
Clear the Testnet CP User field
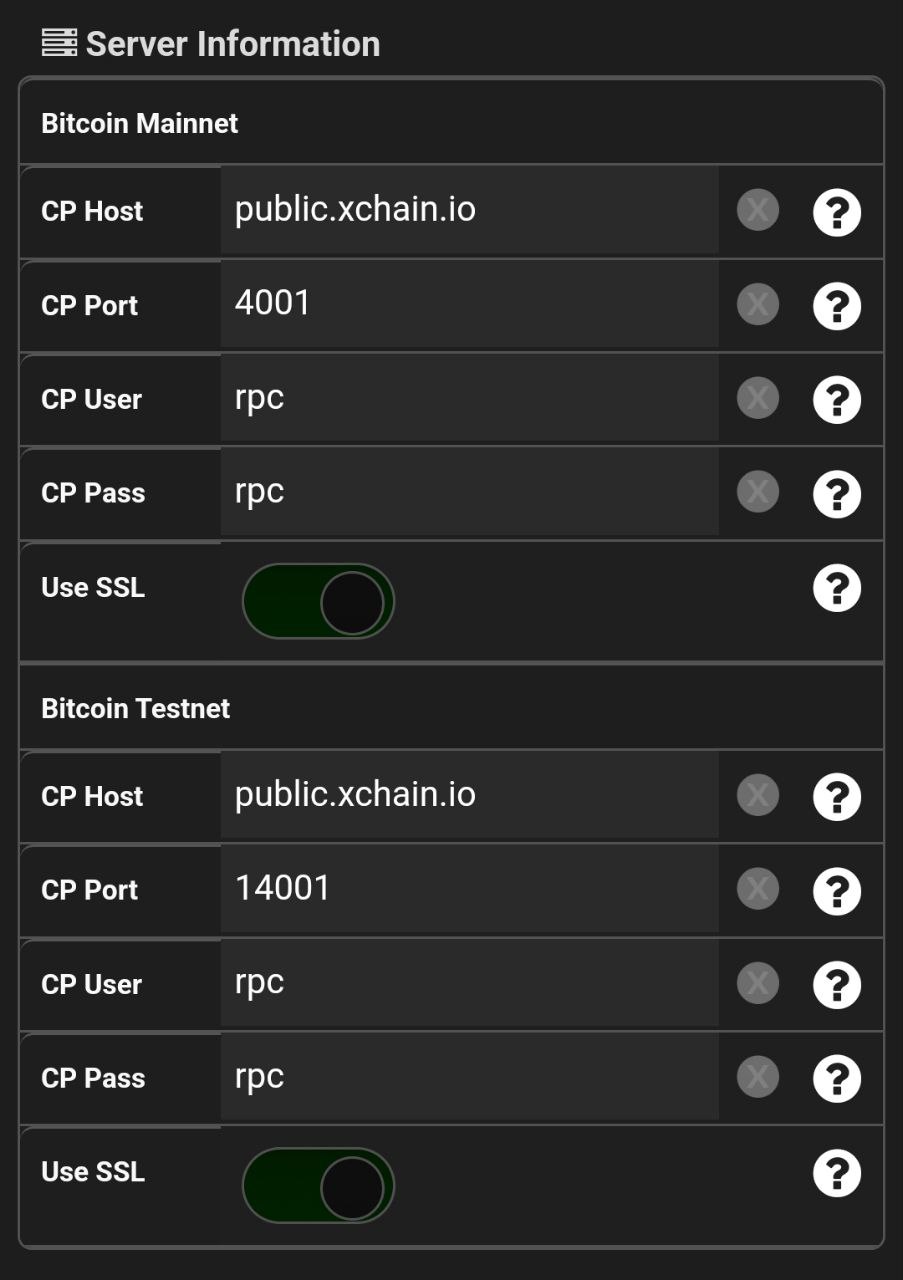coord(758,984)
